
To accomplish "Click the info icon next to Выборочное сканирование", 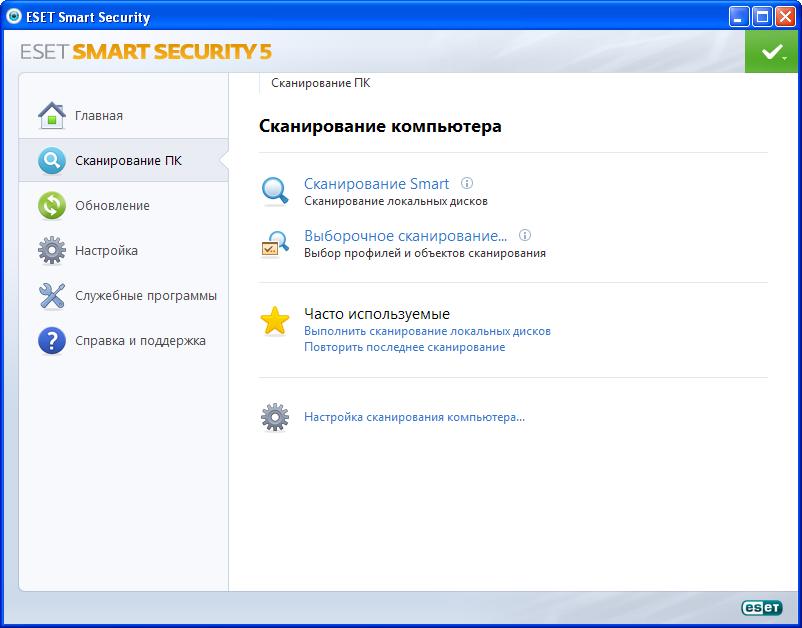I will [525, 235].
